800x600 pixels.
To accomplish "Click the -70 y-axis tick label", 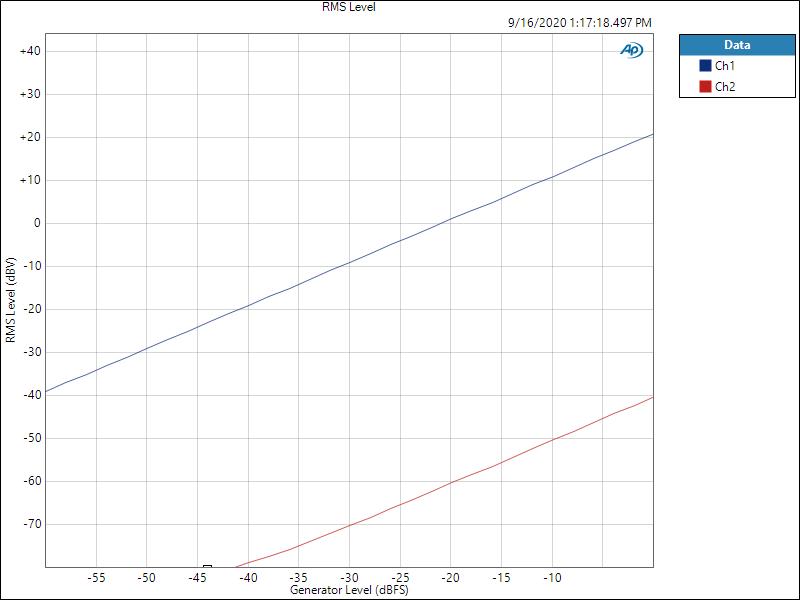I will (x=31, y=524).
